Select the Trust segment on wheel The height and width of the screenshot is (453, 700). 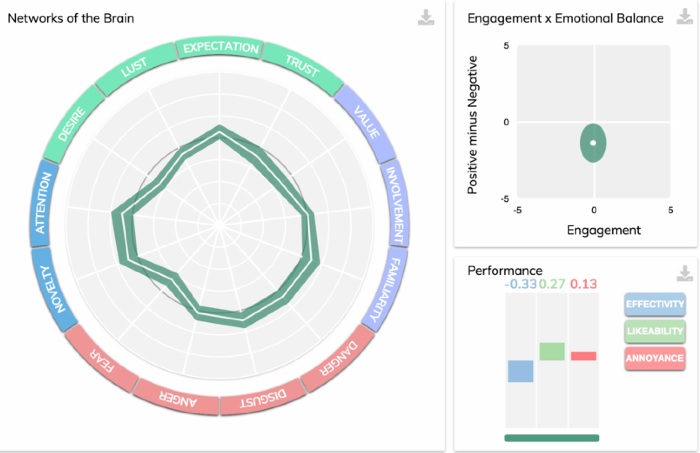click(300, 64)
